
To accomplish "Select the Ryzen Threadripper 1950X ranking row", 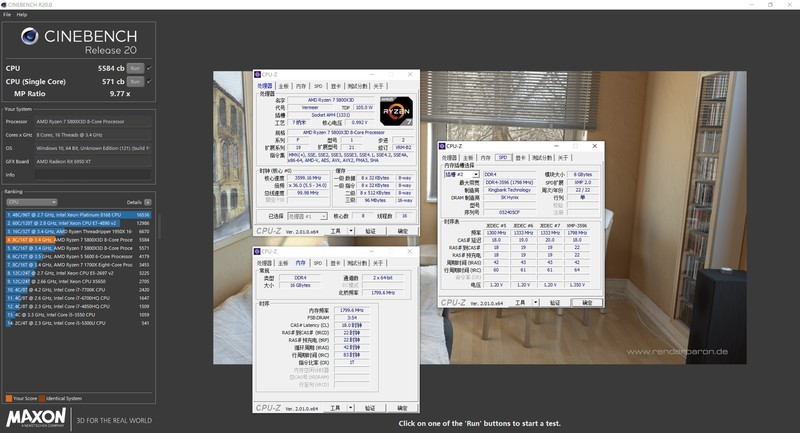I will (x=79, y=232).
